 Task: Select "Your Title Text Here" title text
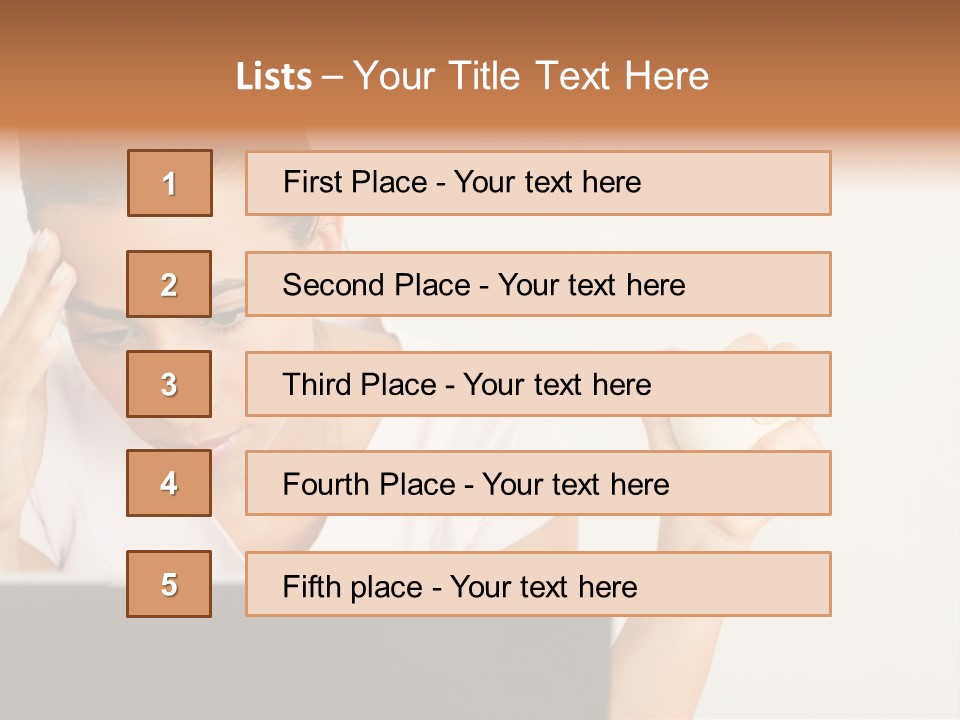[x=531, y=76]
